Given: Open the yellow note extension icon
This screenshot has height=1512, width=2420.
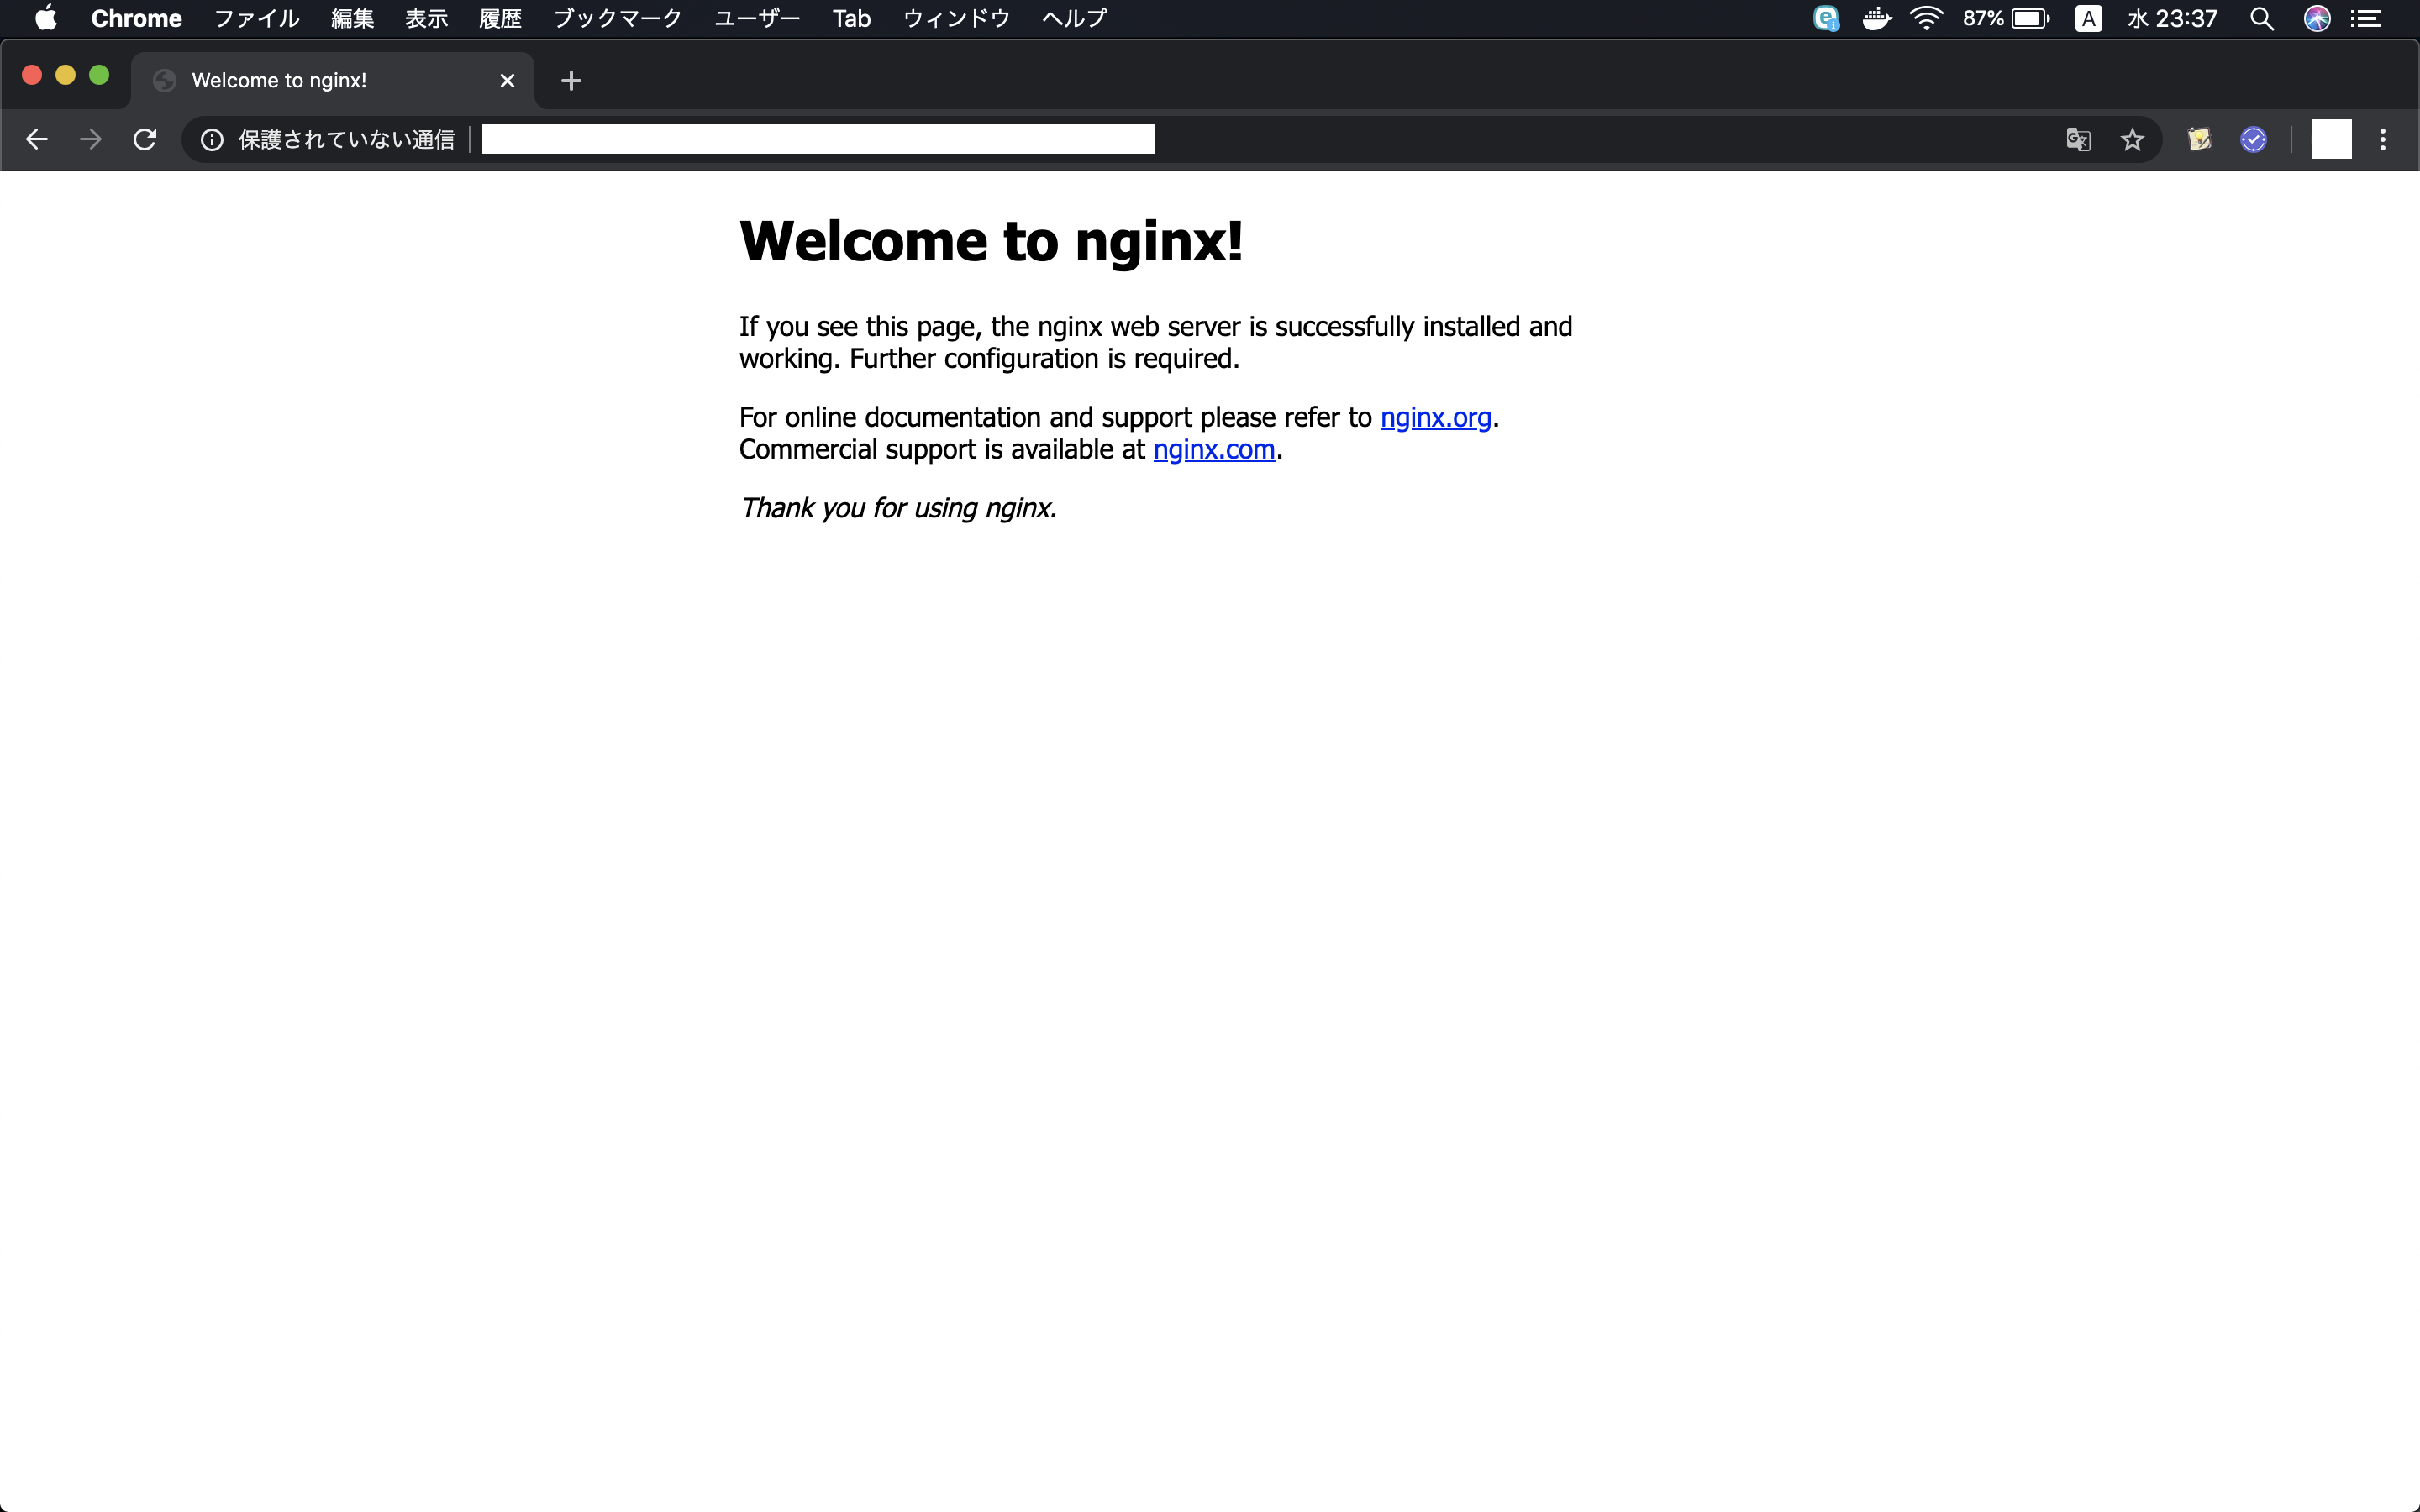Looking at the screenshot, I should (2199, 140).
